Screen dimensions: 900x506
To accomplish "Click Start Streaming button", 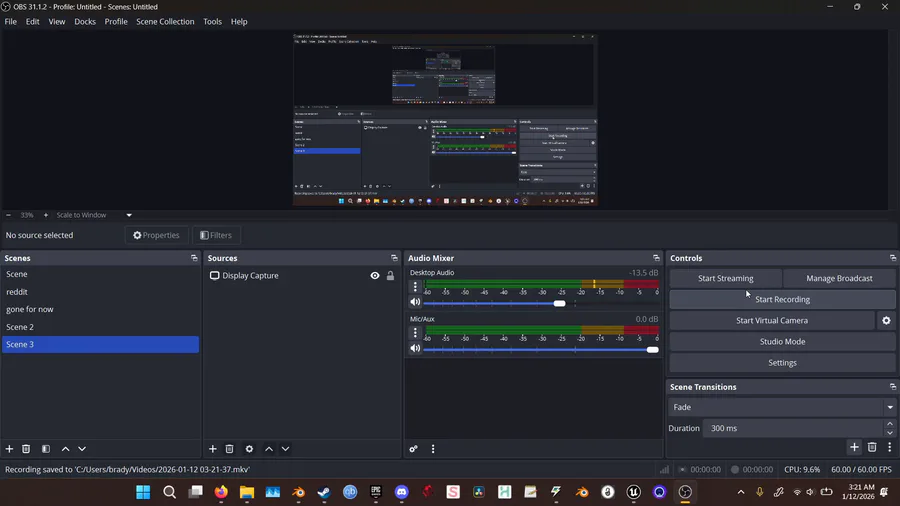I will point(726,278).
